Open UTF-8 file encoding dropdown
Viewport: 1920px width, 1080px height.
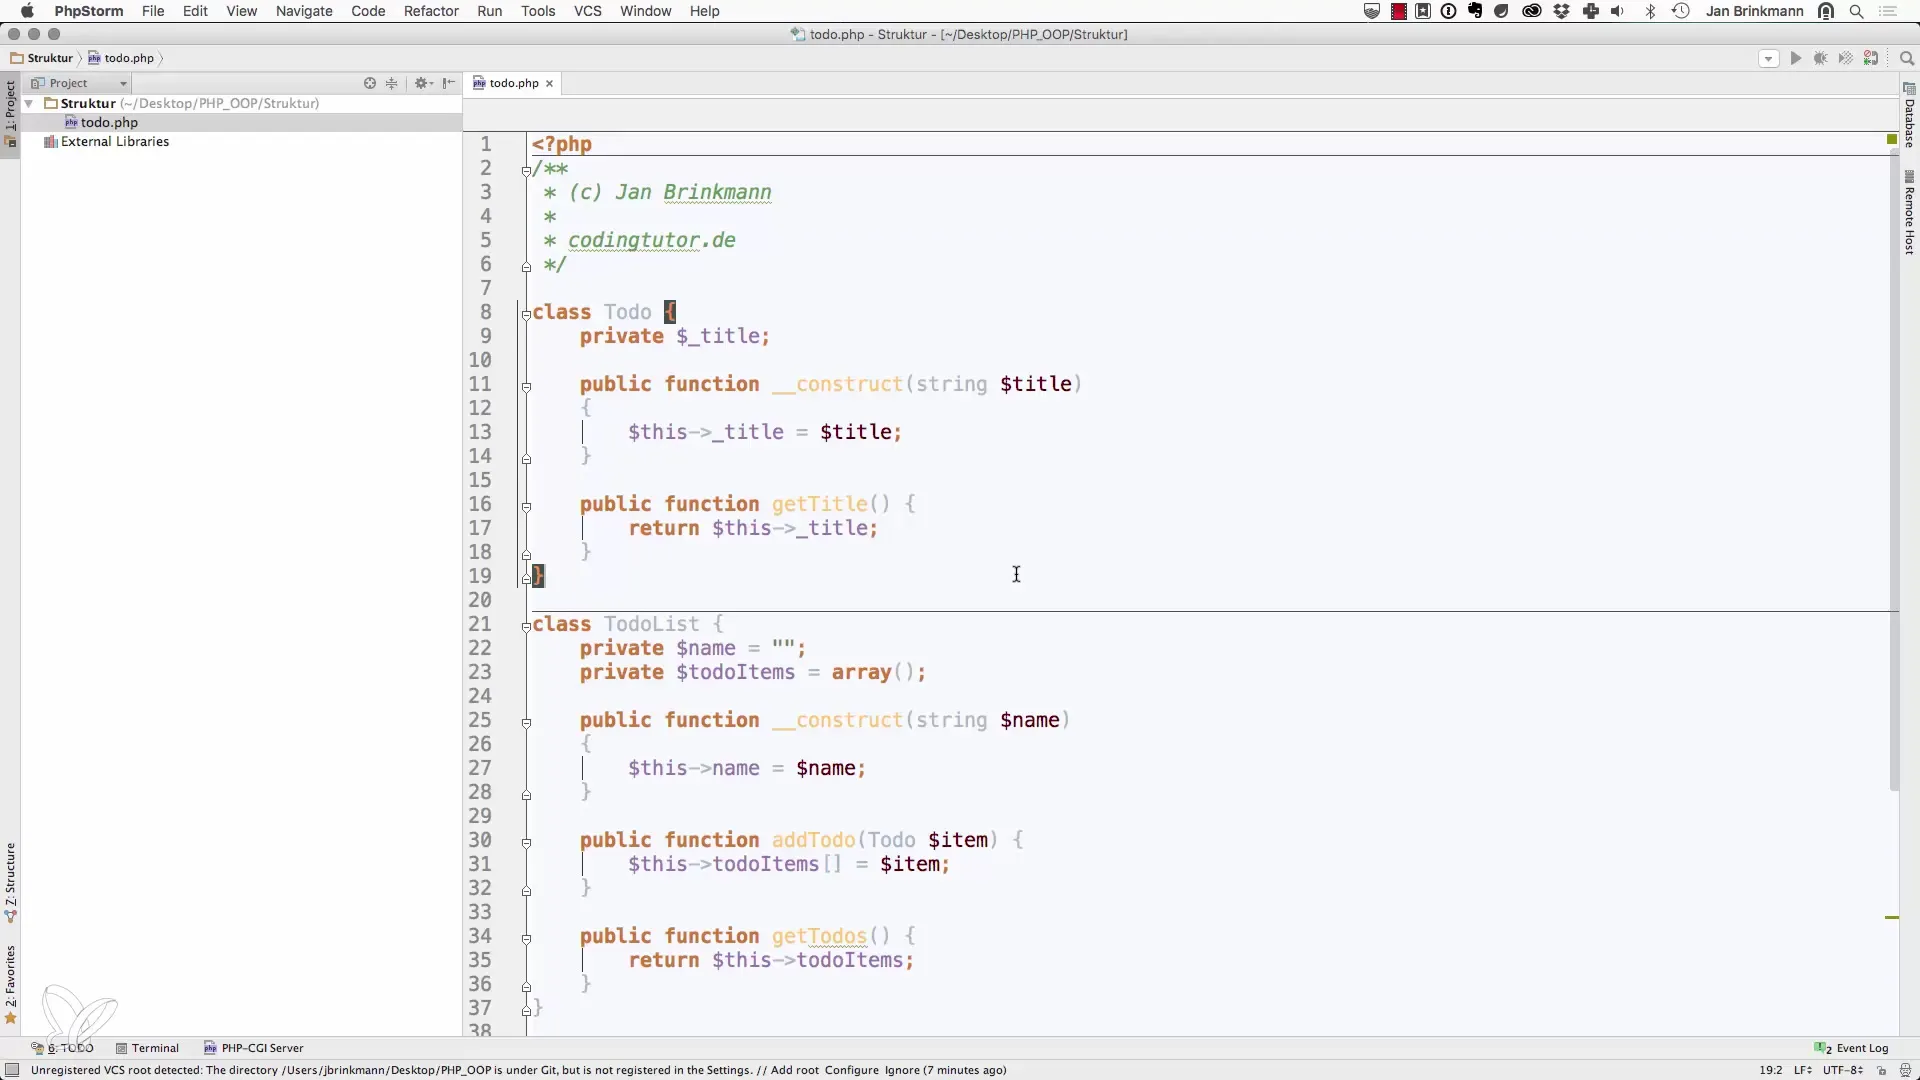point(1843,1070)
